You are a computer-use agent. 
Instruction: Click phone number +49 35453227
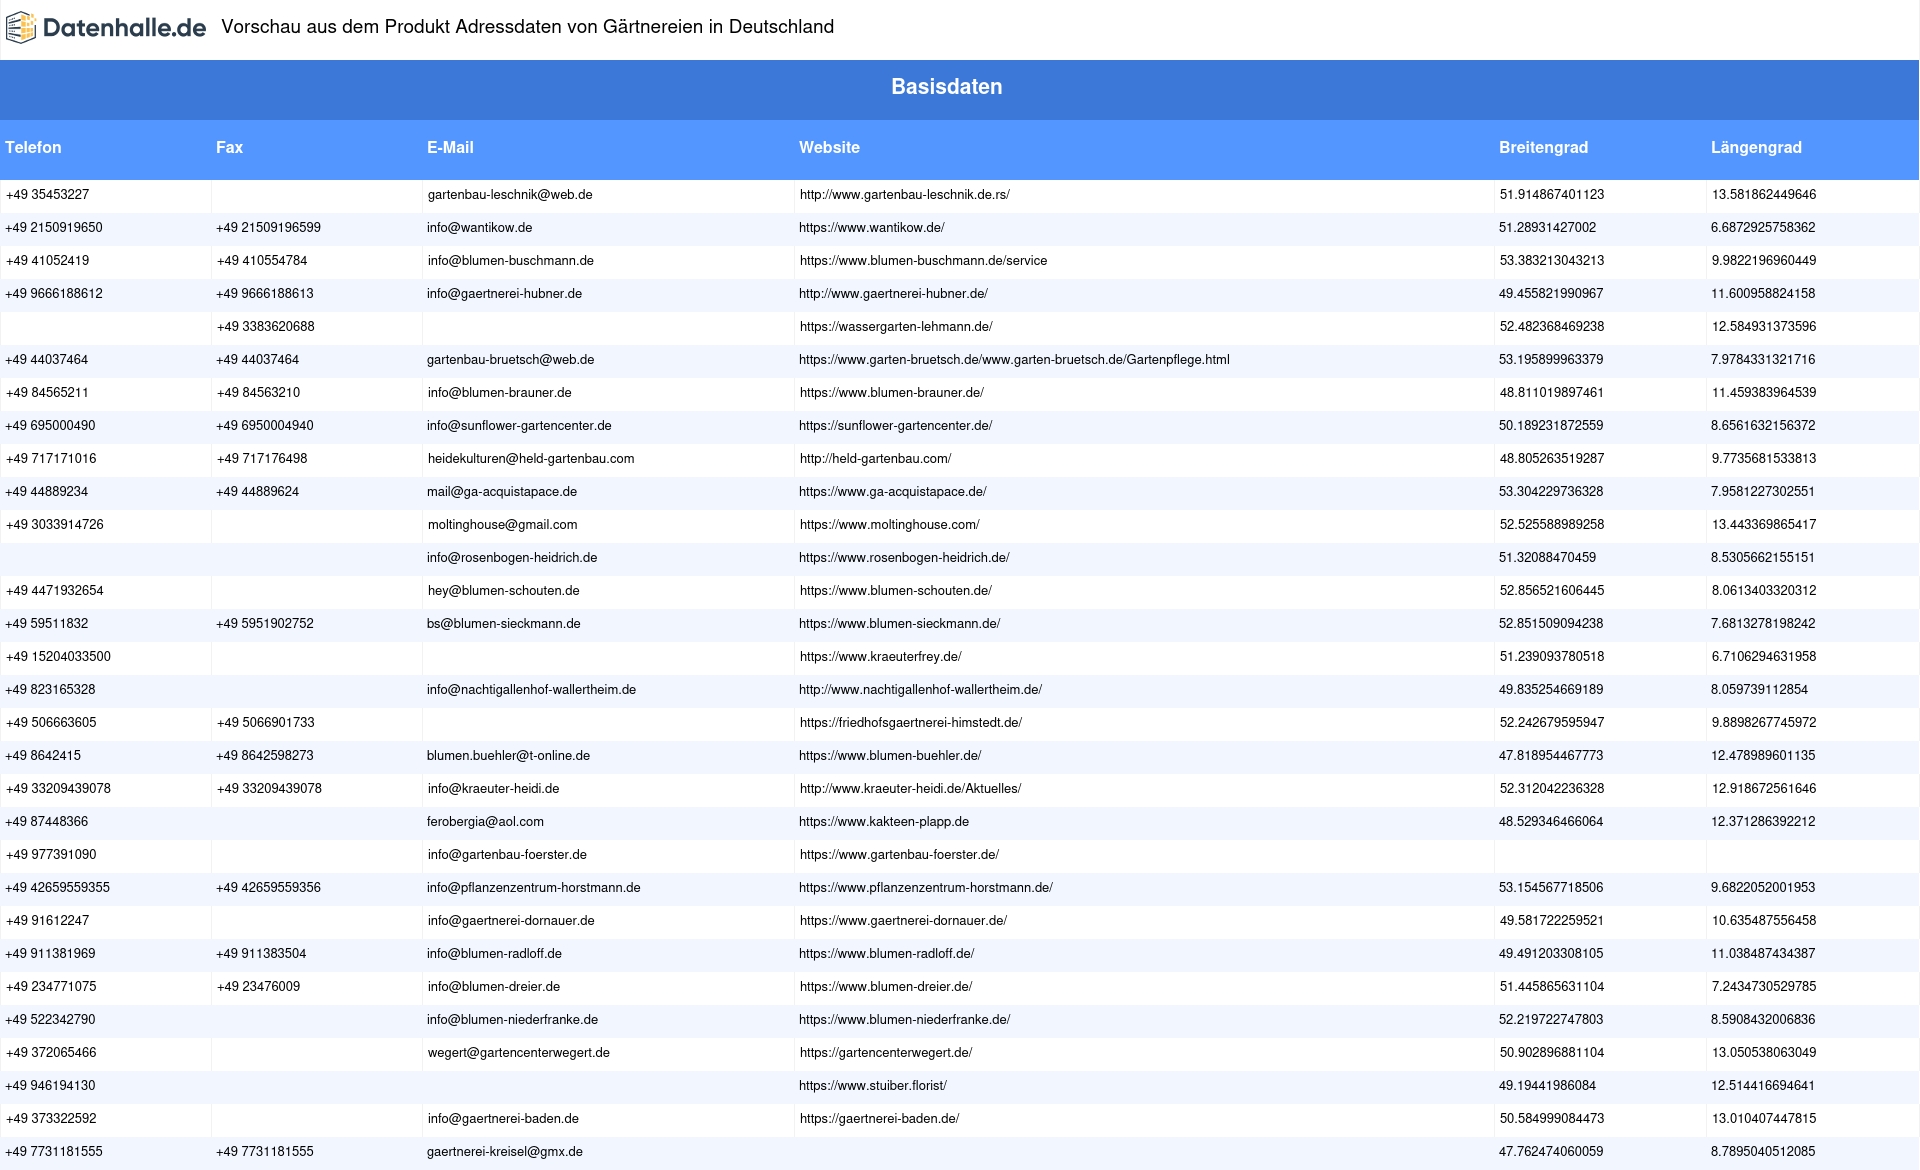[47, 195]
